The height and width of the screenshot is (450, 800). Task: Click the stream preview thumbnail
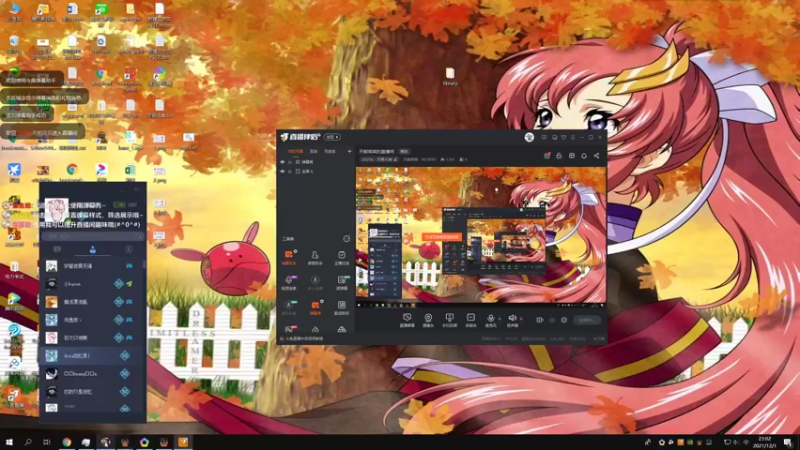[481, 237]
